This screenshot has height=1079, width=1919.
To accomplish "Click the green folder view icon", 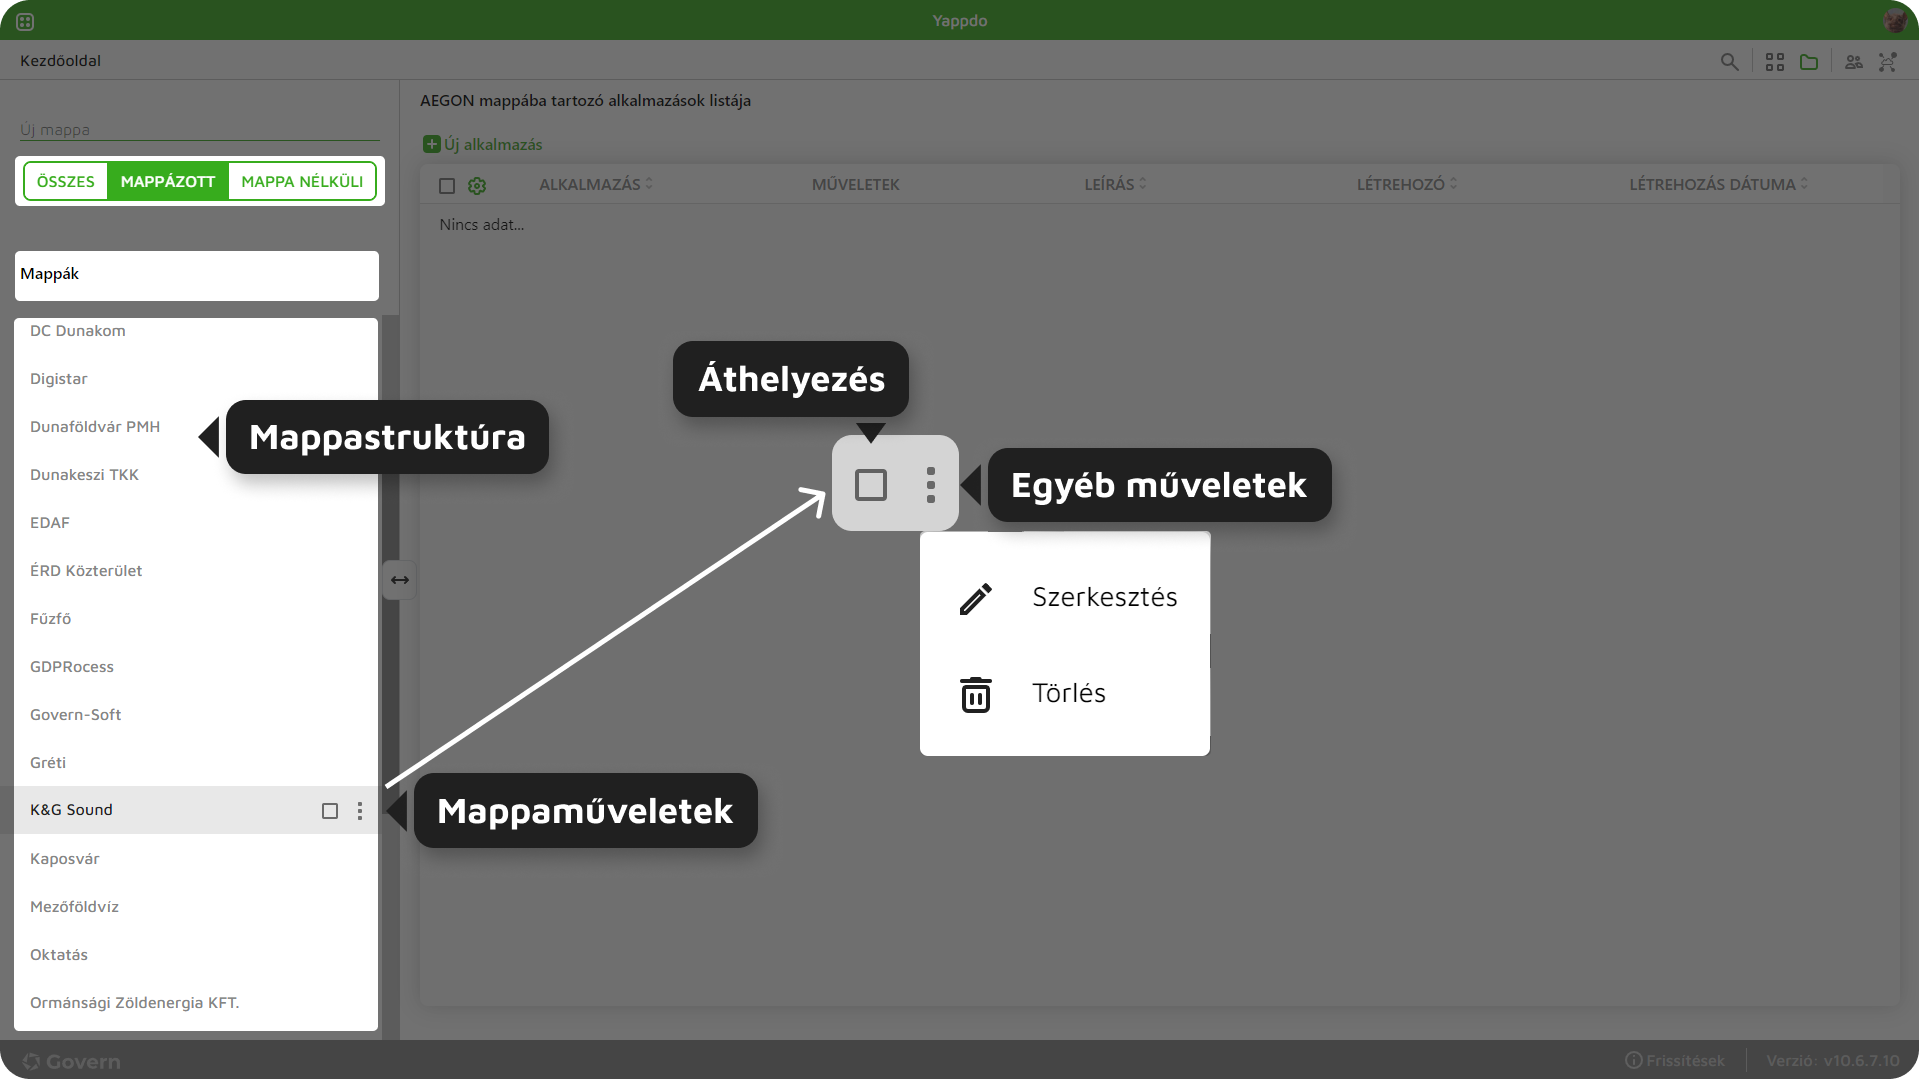I will click(1809, 62).
